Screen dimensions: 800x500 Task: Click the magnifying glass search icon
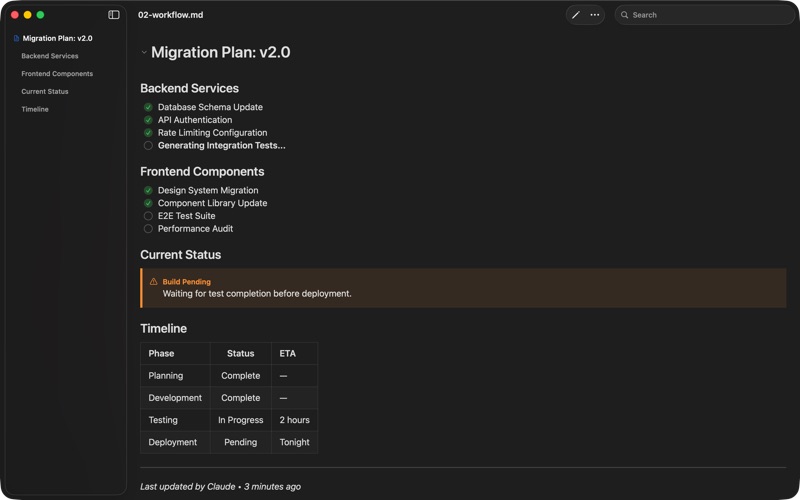(x=624, y=15)
